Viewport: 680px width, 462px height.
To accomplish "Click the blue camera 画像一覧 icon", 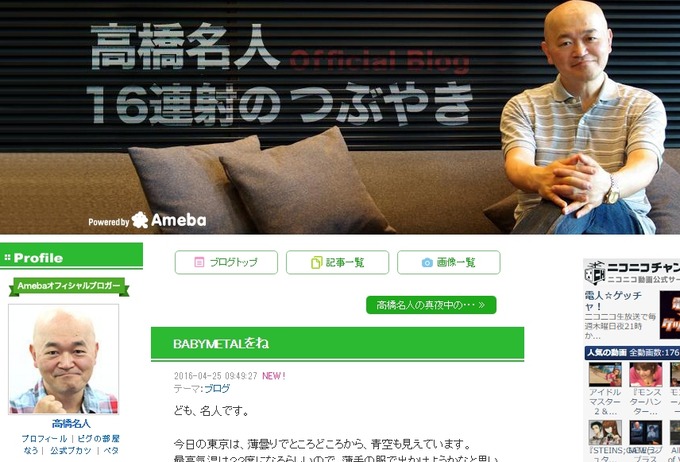I will click(427, 262).
